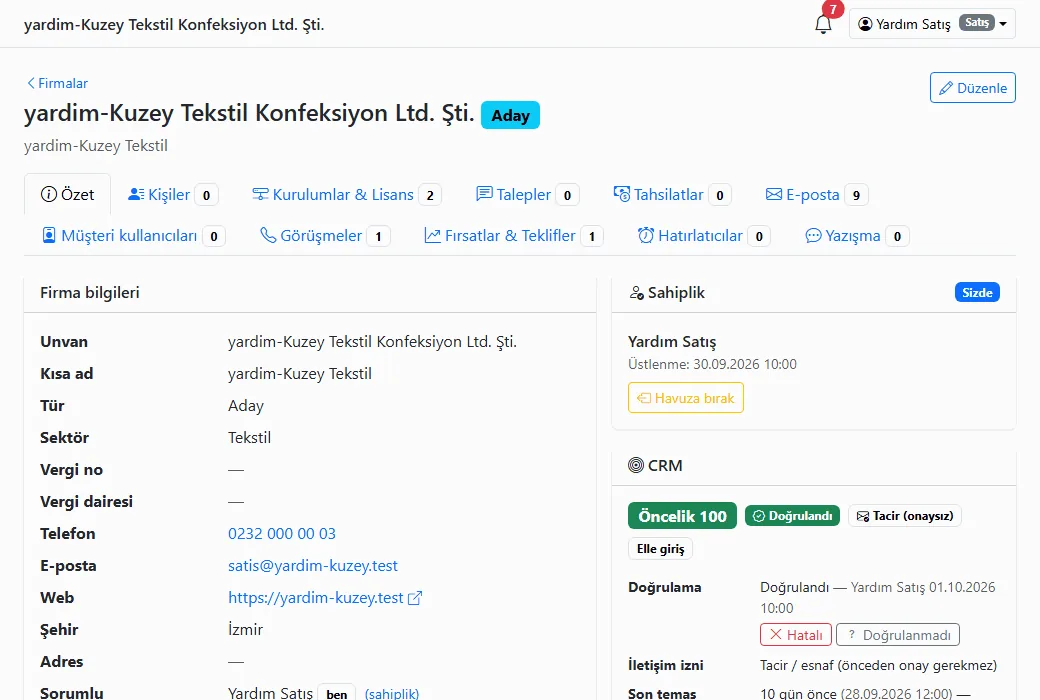The width and height of the screenshot is (1040, 700).
Task: Click the Sizde badge in Sahiplik panel
Action: [977, 293]
